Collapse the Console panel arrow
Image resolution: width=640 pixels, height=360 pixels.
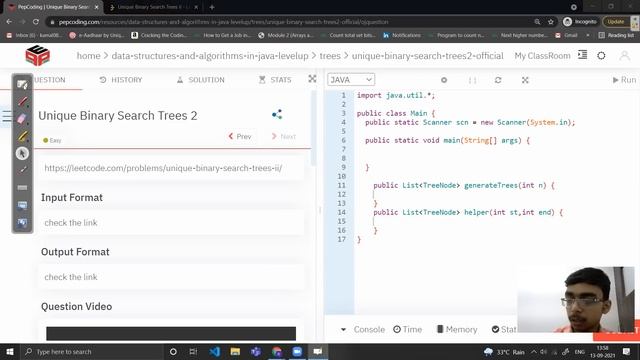[343, 329]
